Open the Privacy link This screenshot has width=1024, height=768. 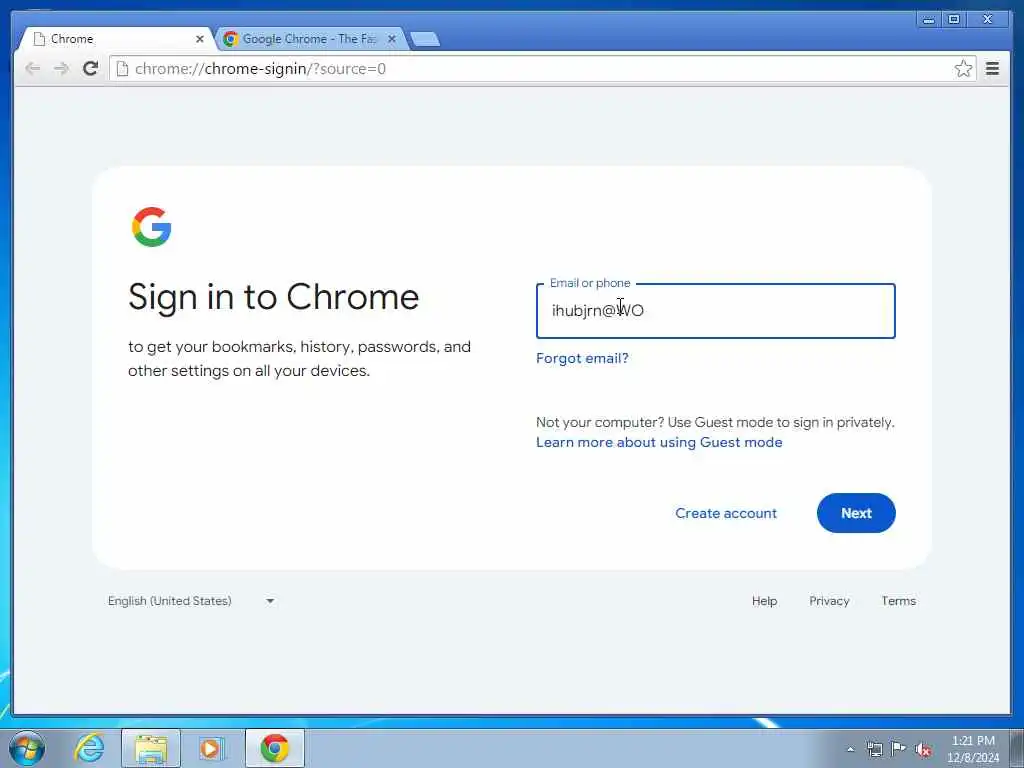pyautogui.click(x=829, y=601)
